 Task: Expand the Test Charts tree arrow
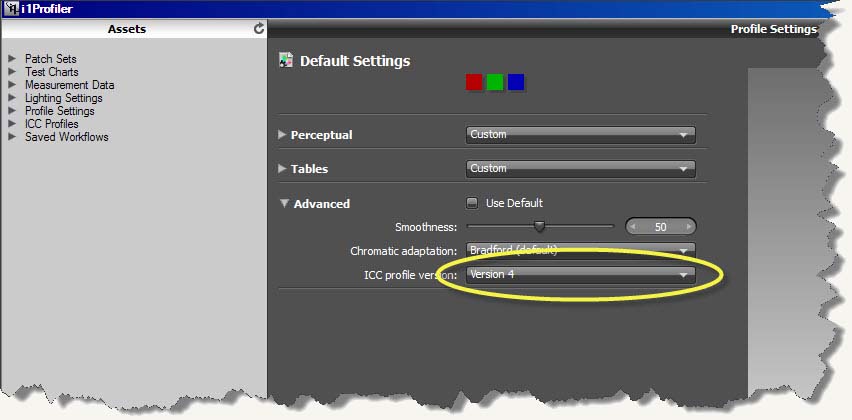[12, 72]
